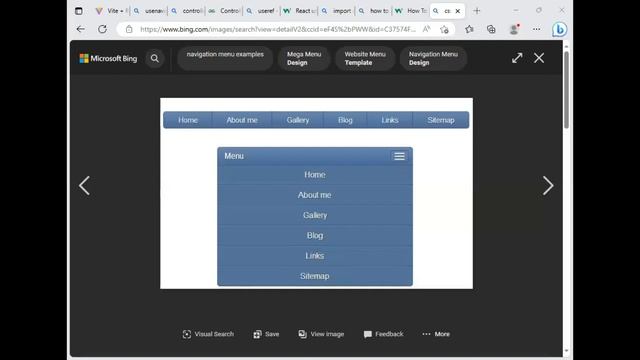
Task: Add this page to favorites star icon
Action: [444, 29]
